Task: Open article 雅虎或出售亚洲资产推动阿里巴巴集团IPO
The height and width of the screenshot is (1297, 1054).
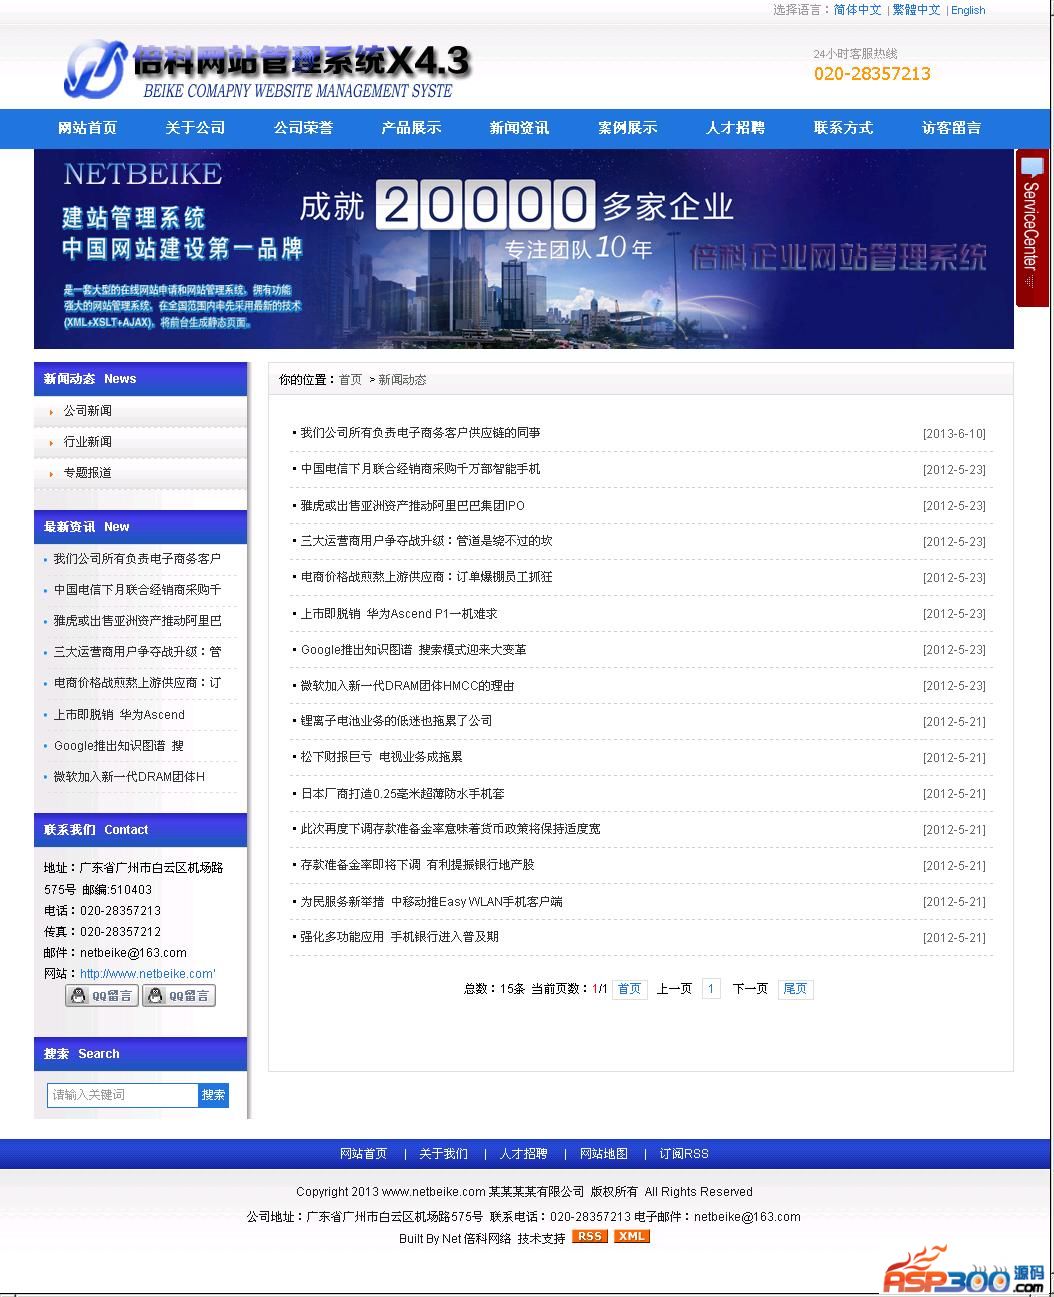Action: 412,506
